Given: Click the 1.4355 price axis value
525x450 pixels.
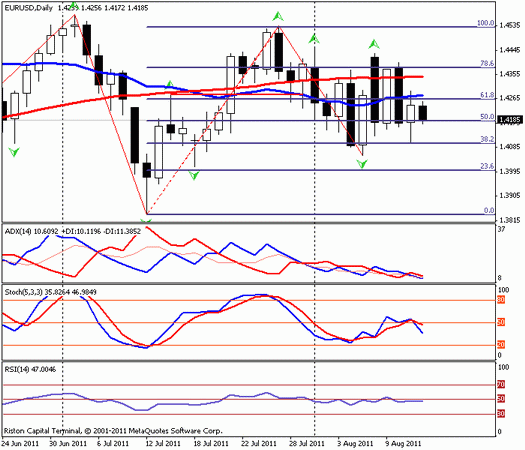Looking at the screenshot, I should (510, 74).
